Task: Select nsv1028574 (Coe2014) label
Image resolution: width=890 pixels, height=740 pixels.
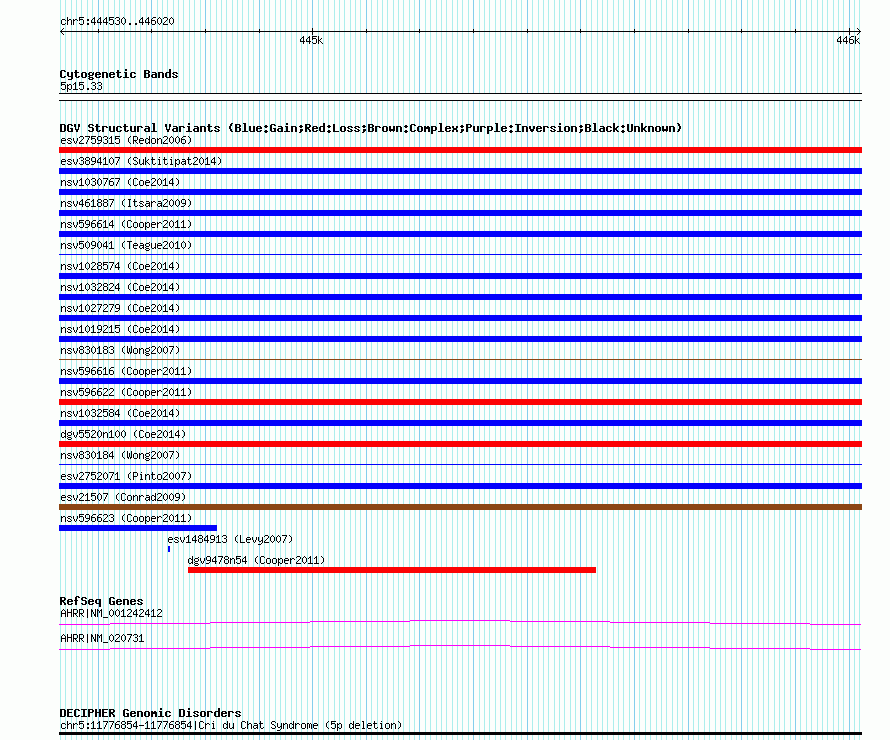Action: tap(120, 266)
